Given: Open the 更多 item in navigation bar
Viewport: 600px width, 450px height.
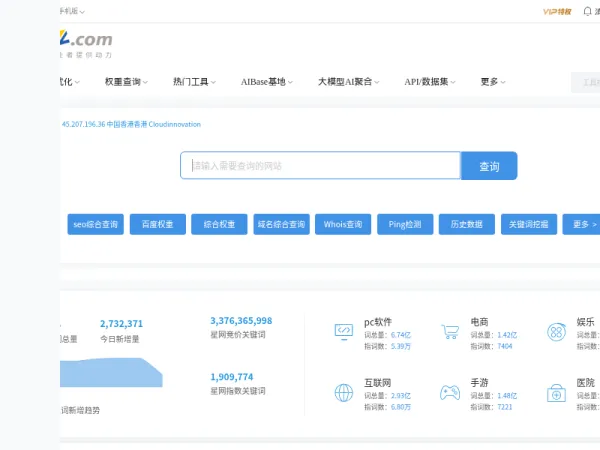Looking at the screenshot, I should [x=489, y=82].
